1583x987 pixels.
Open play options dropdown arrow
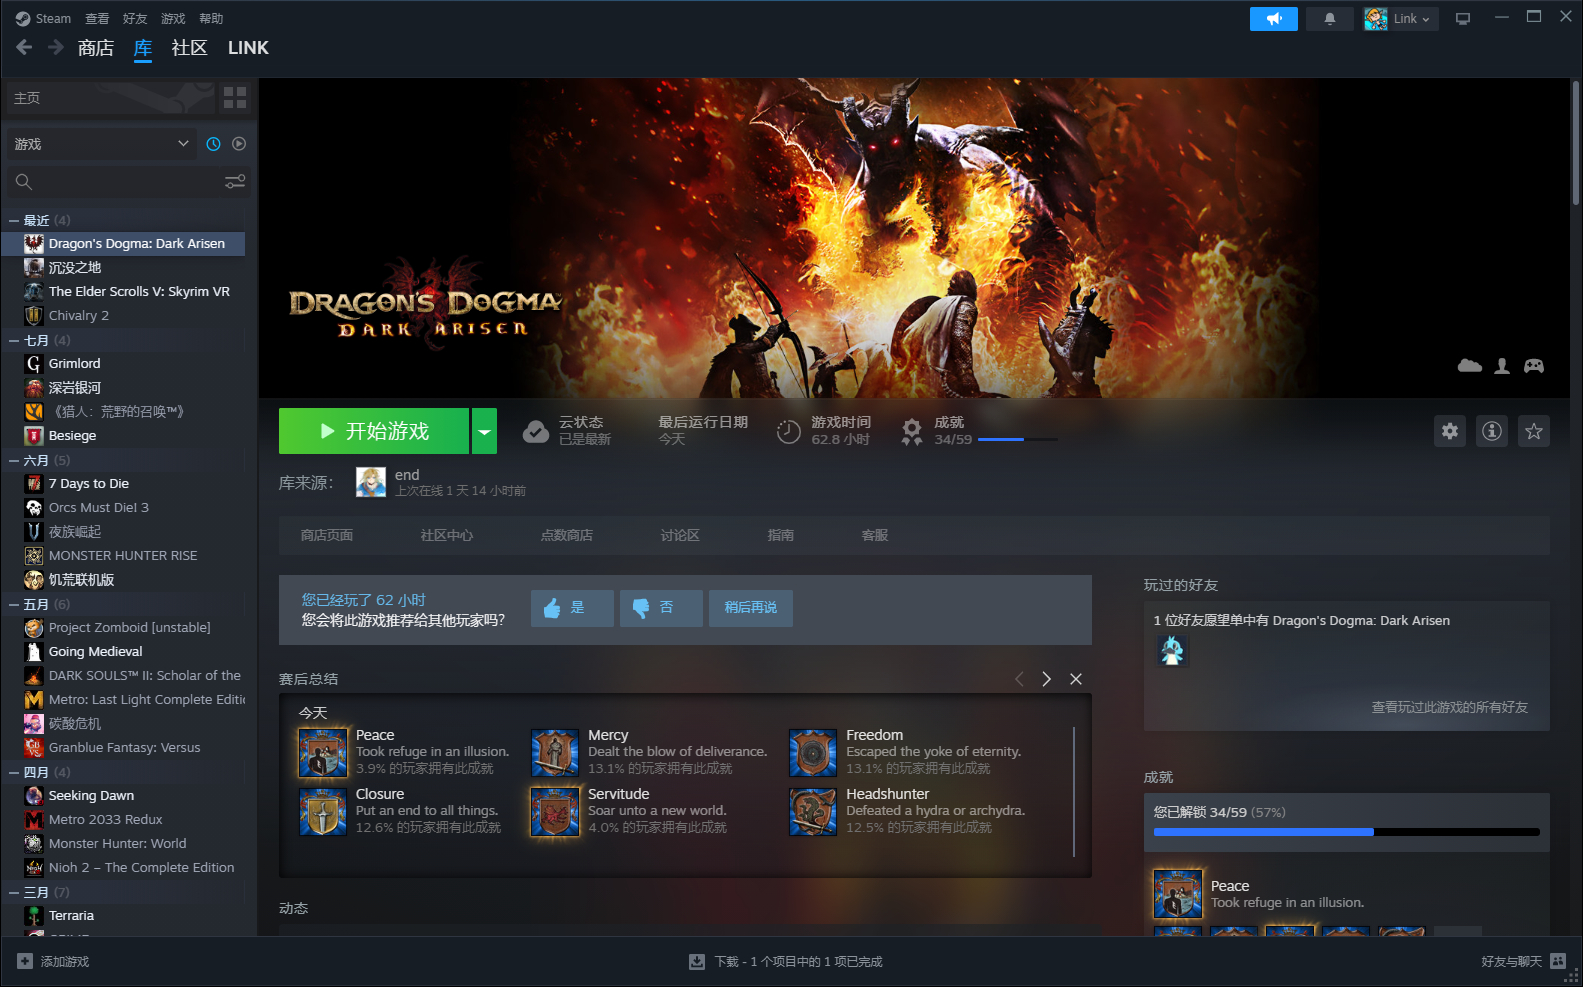click(x=484, y=431)
